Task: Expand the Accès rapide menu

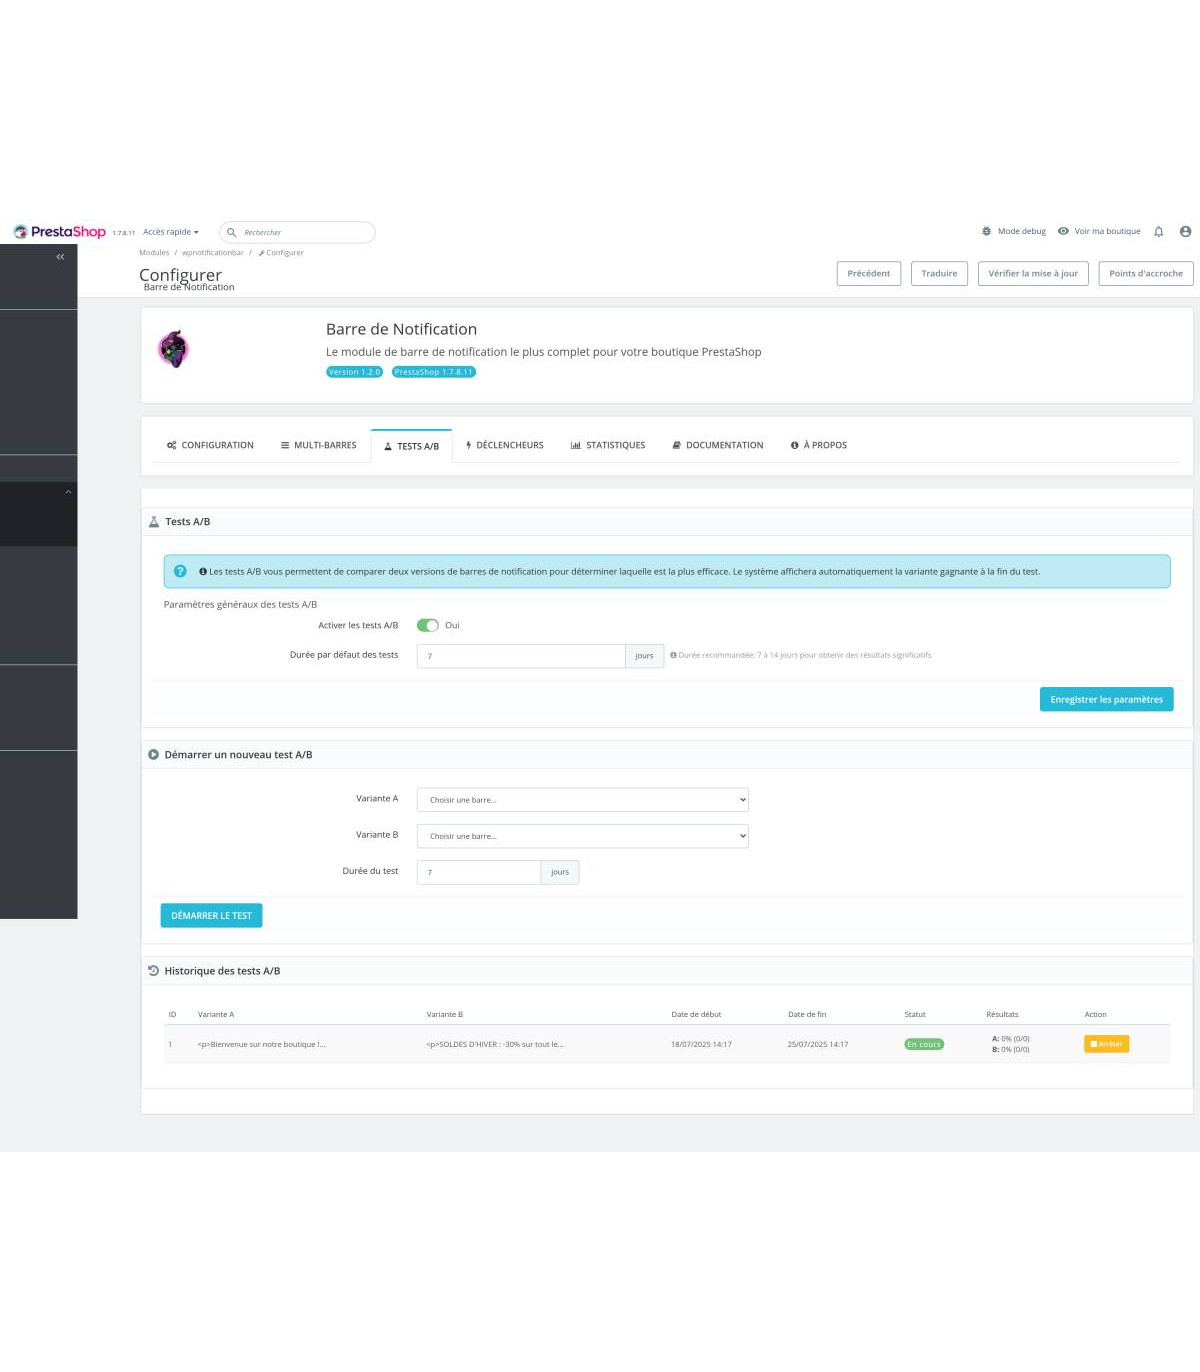Action: click(170, 232)
